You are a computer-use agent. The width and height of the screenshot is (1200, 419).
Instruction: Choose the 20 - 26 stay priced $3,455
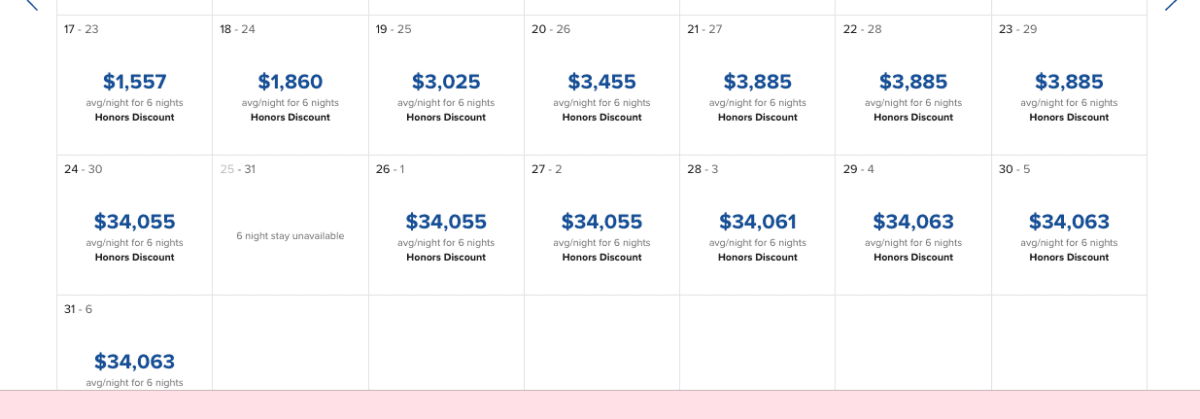pos(602,85)
